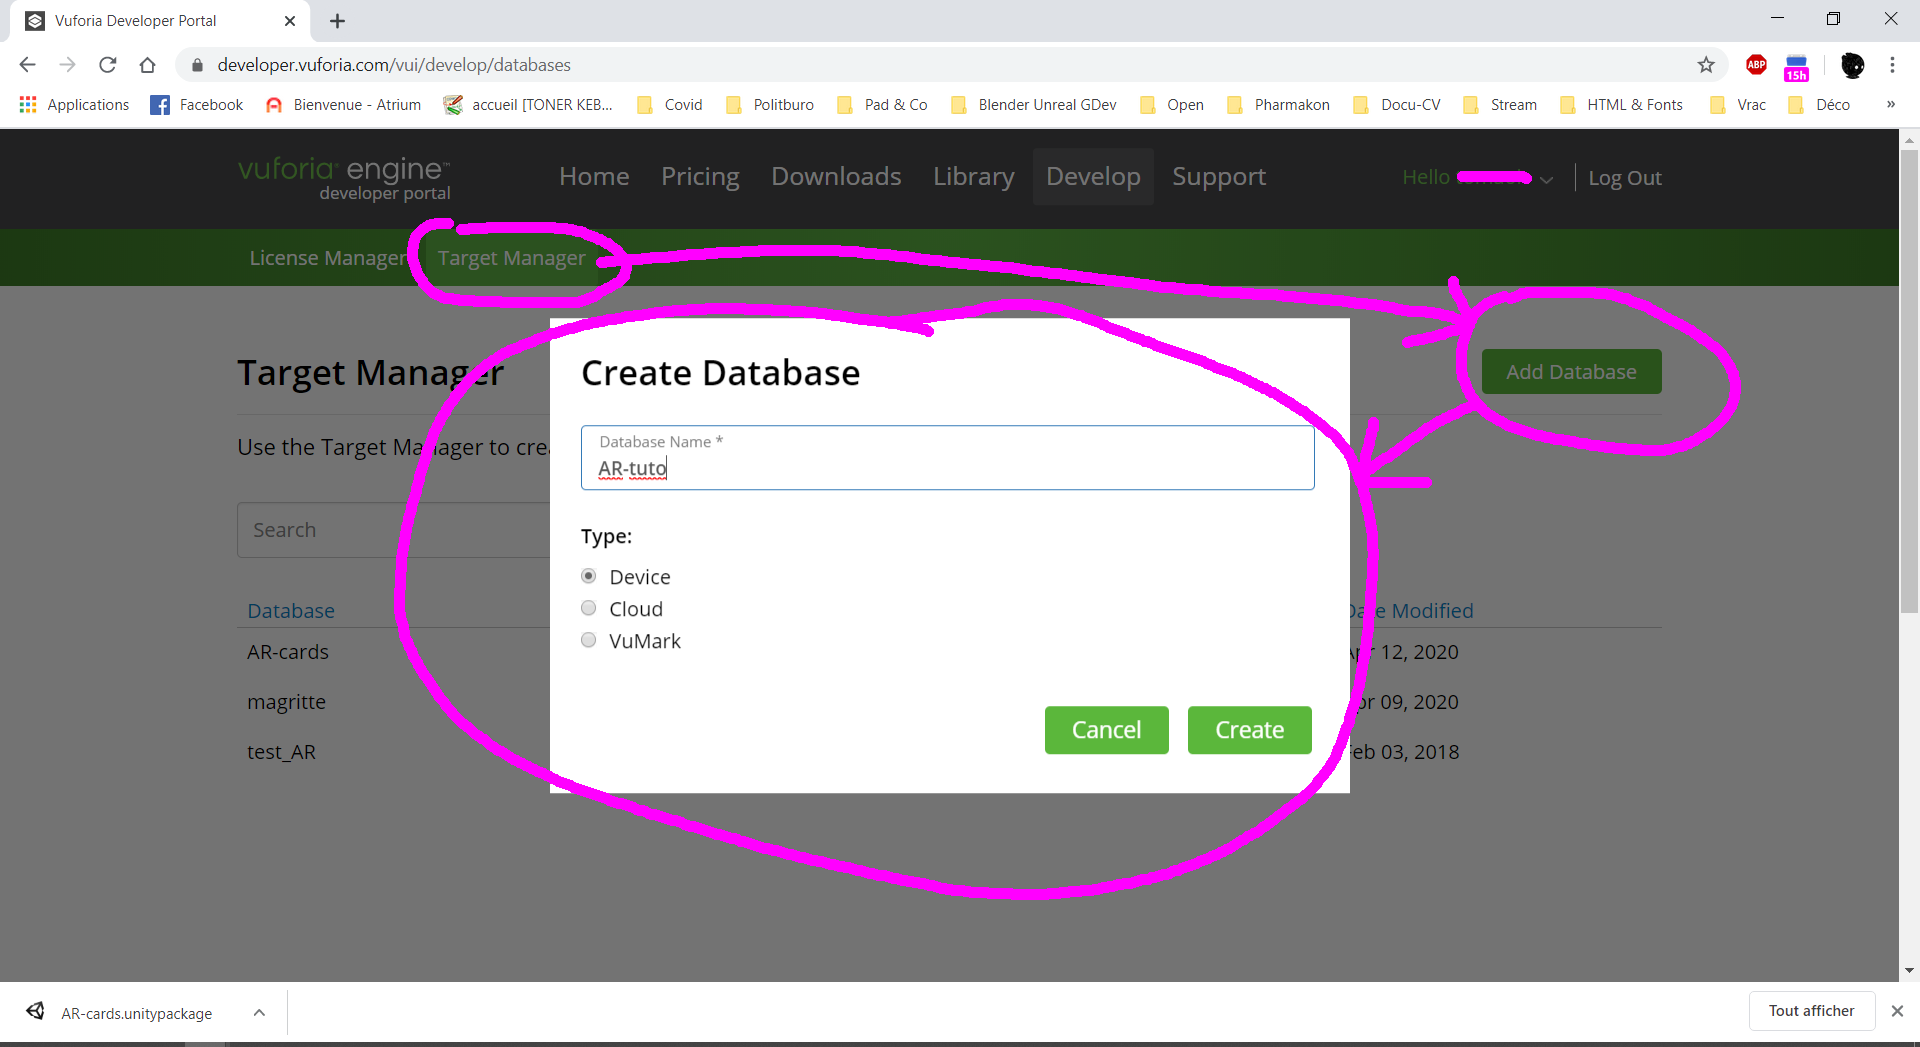Click the Search databases field
The width and height of the screenshot is (1920, 1047).
coord(394,530)
